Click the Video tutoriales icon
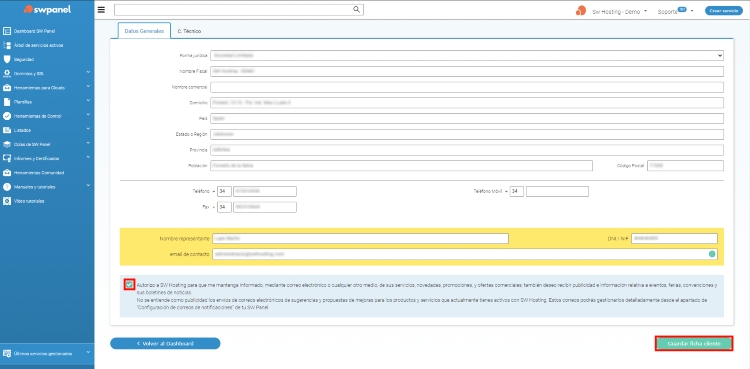The height and width of the screenshot is (369, 750). coord(7,201)
